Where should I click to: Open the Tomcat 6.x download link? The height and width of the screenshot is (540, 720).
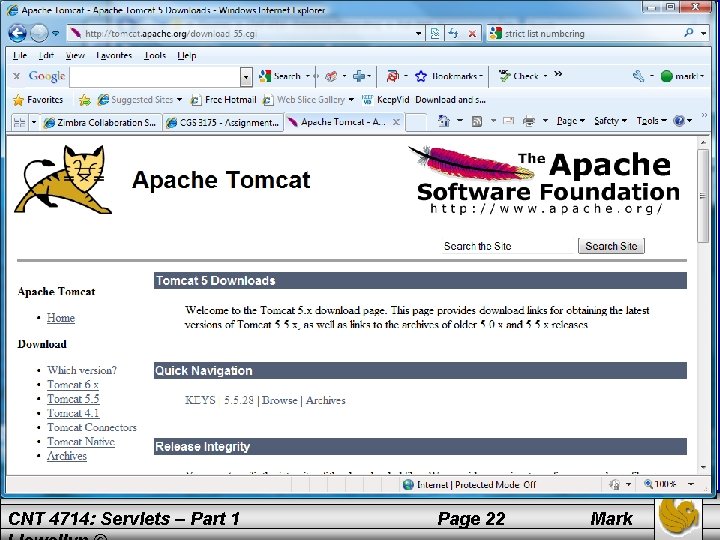tap(73, 384)
